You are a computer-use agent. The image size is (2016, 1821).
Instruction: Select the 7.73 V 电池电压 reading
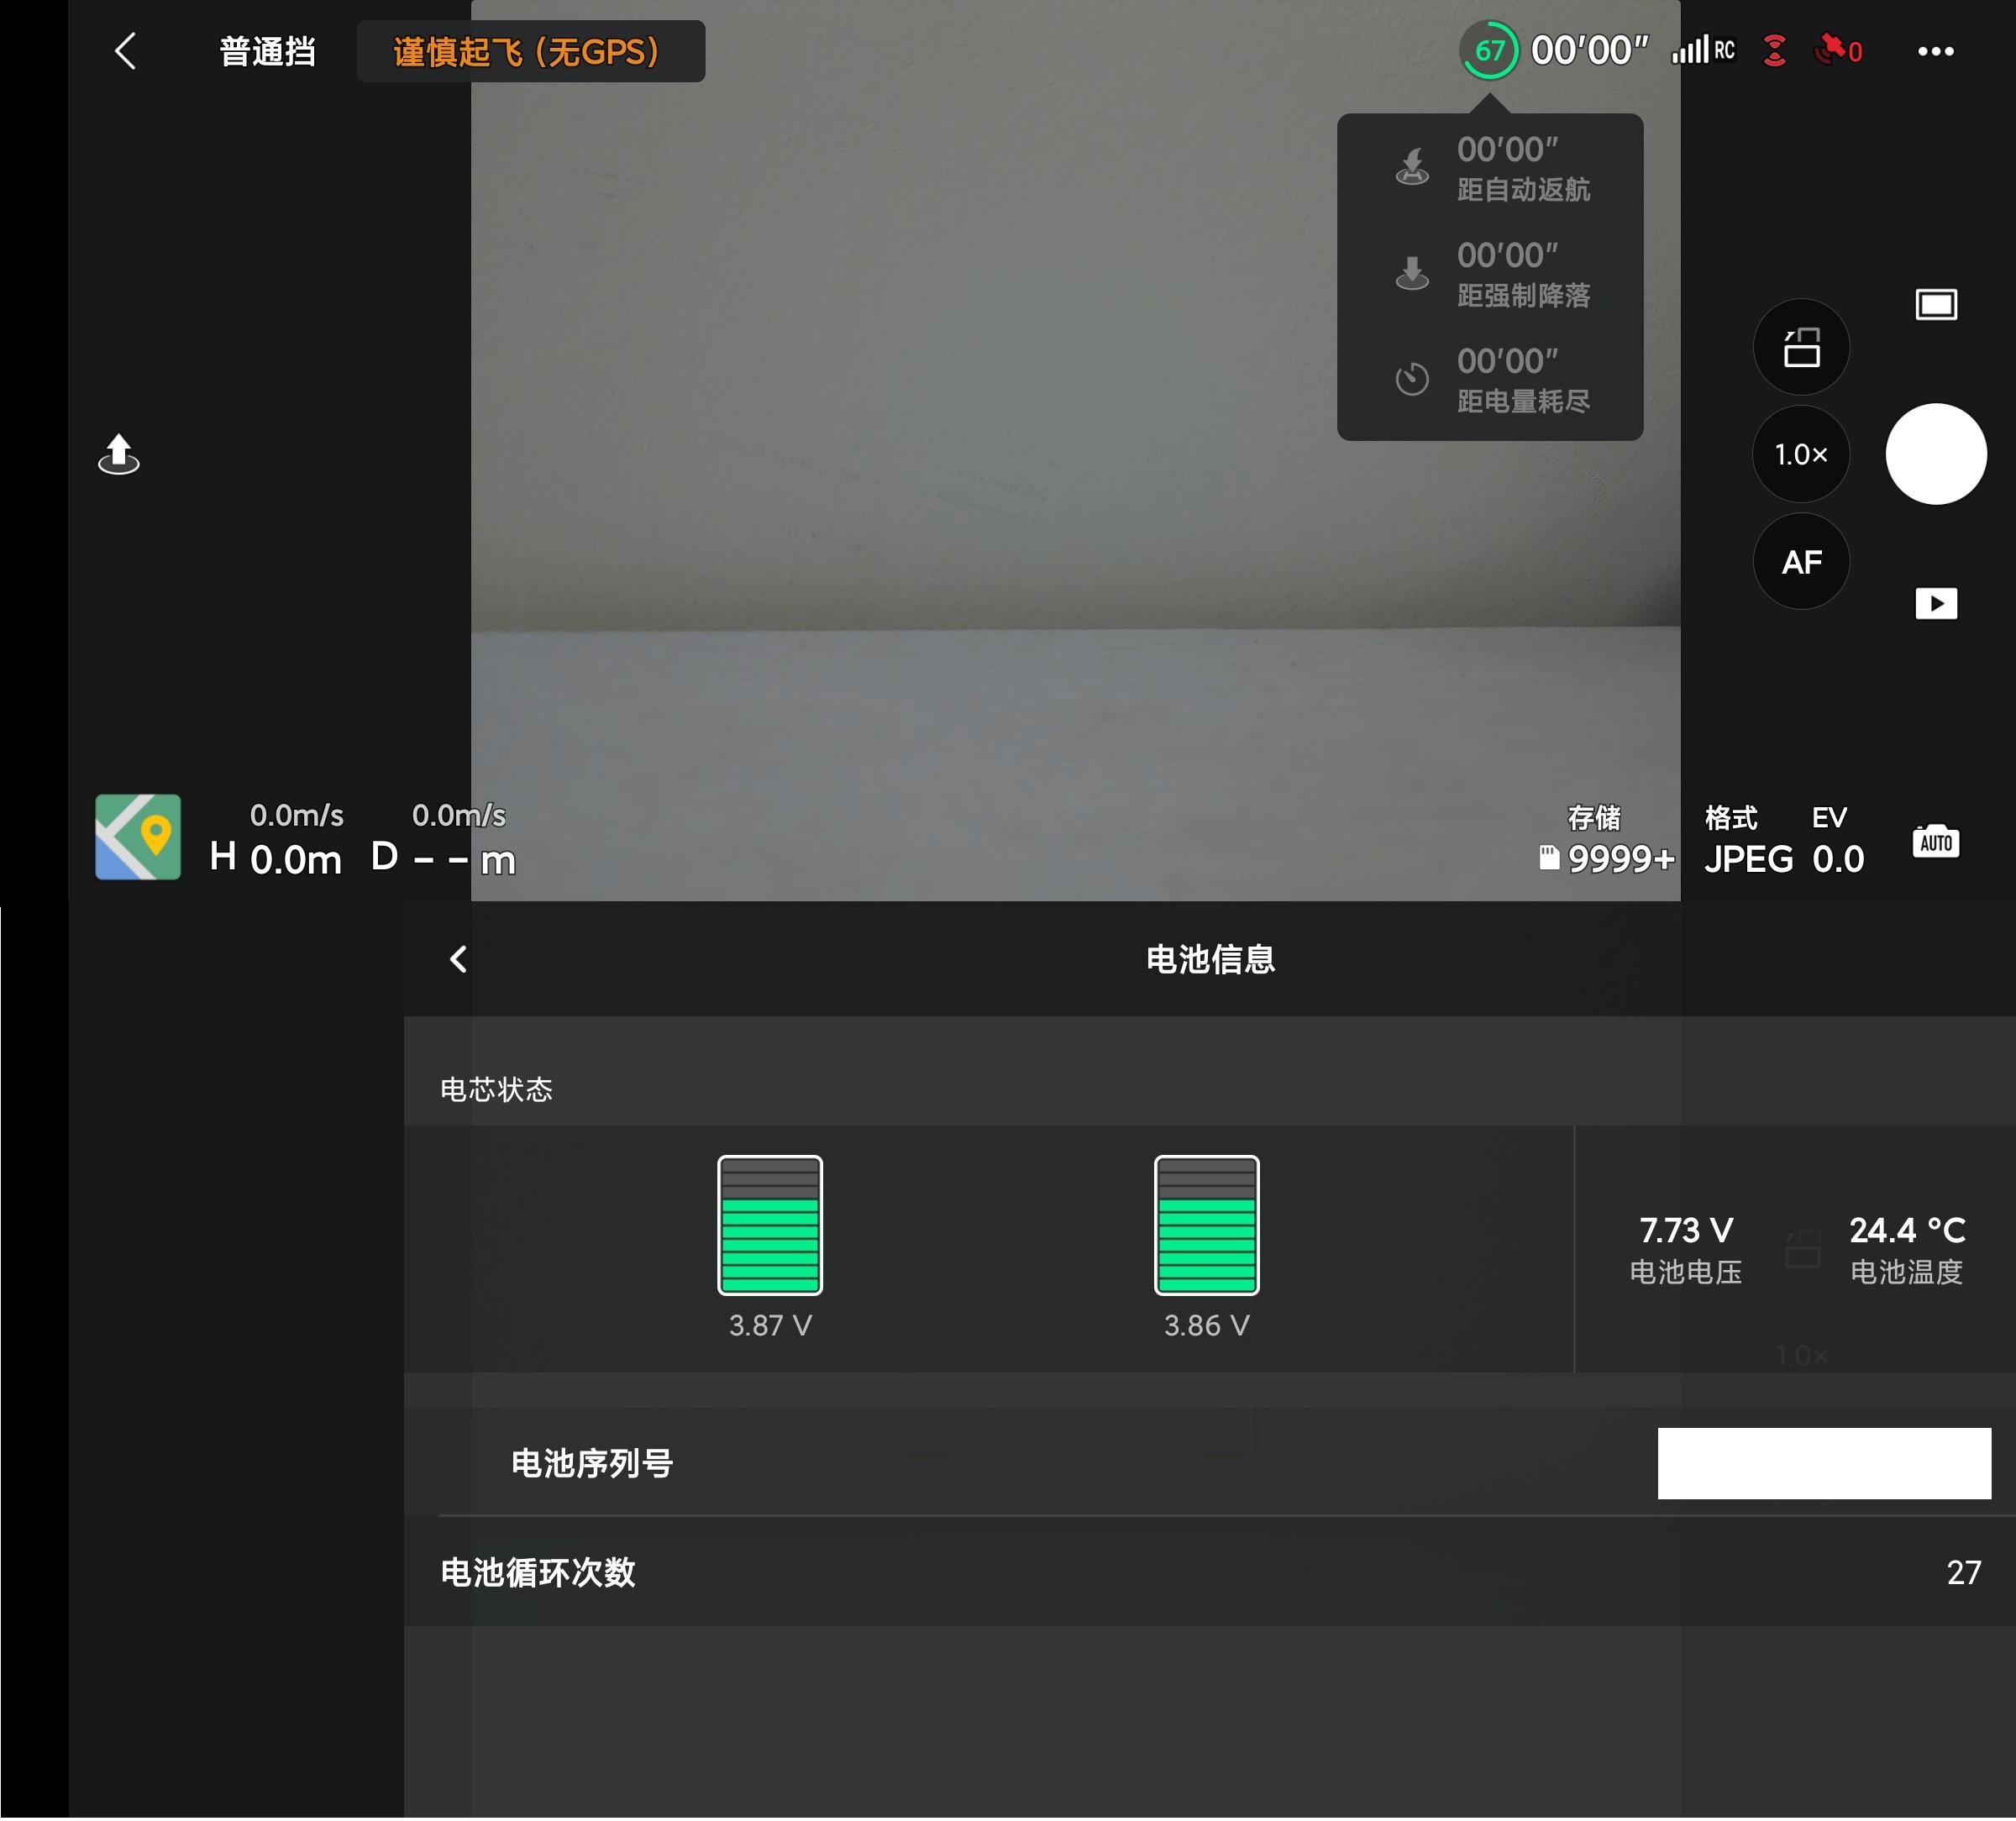coord(1686,1249)
